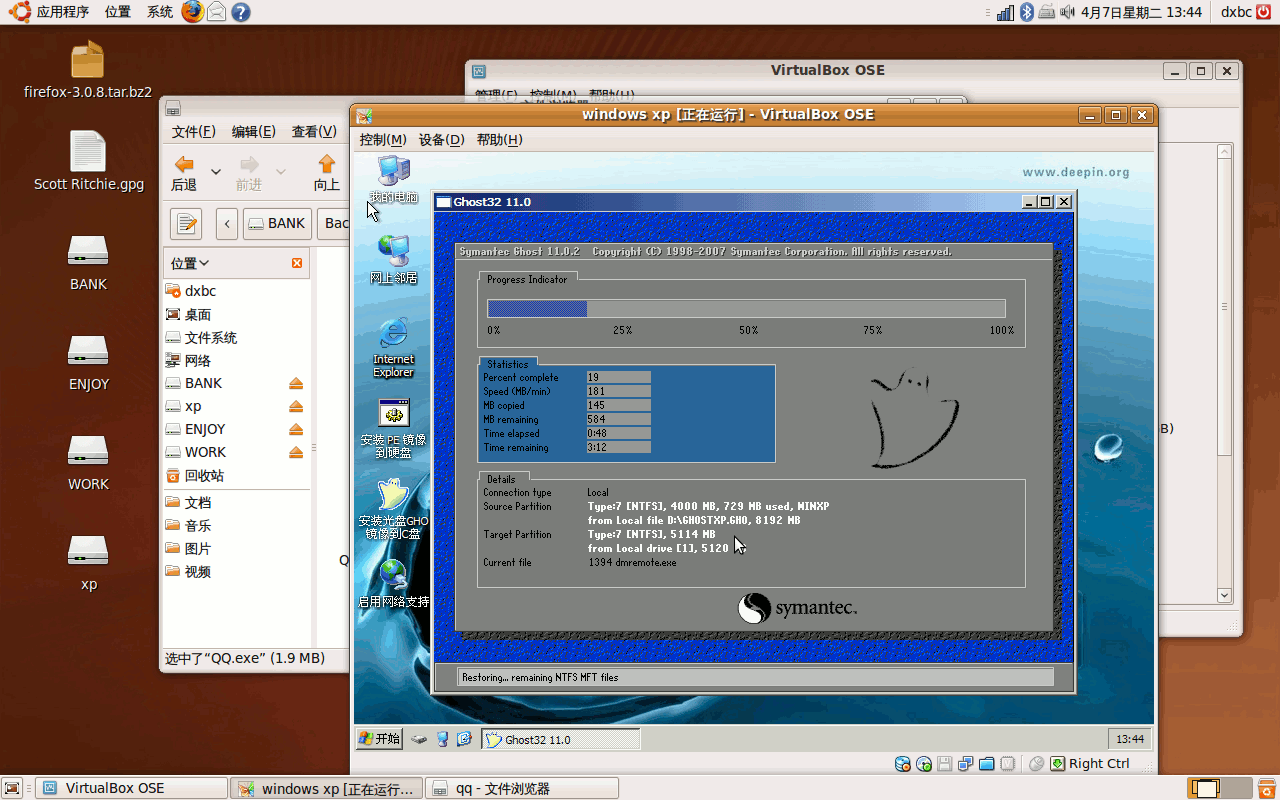1280x800 pixels.
Task: Open Internet Explorer in the XP guest
Action: [x=393, y=348]
